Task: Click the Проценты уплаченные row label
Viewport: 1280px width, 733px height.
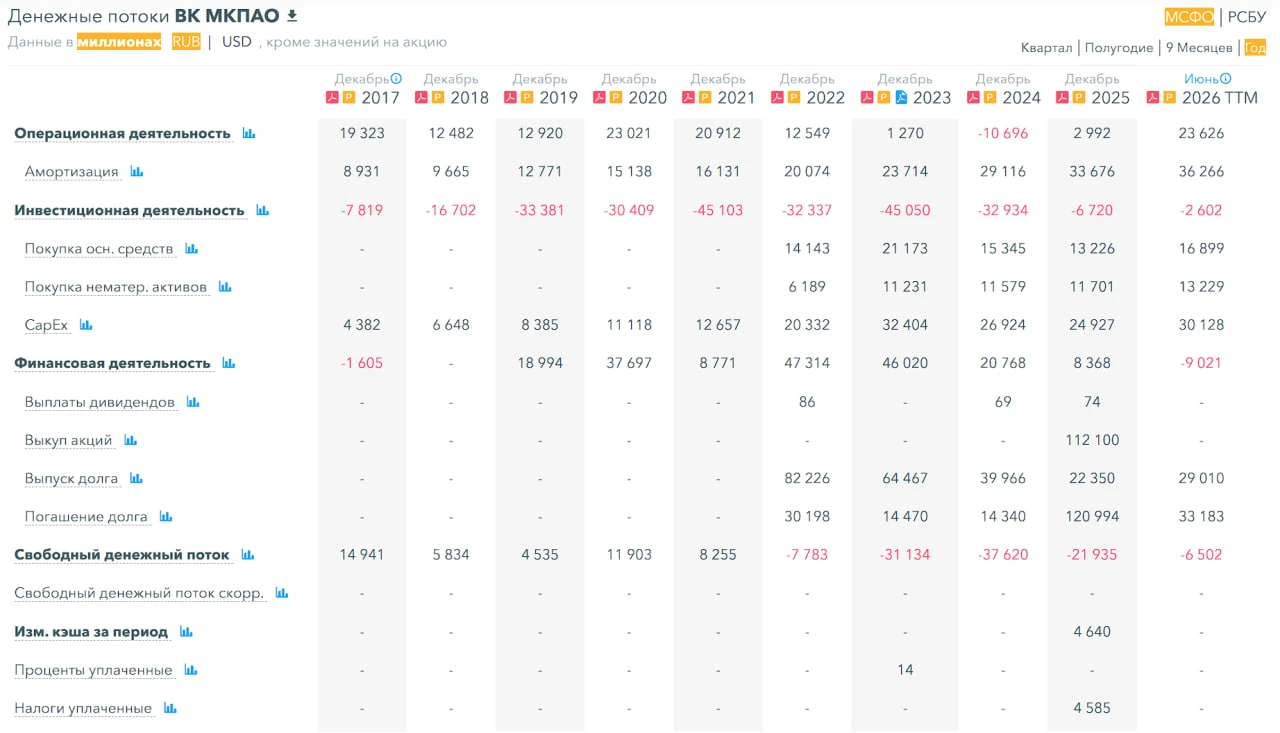Action: [93, 670]
